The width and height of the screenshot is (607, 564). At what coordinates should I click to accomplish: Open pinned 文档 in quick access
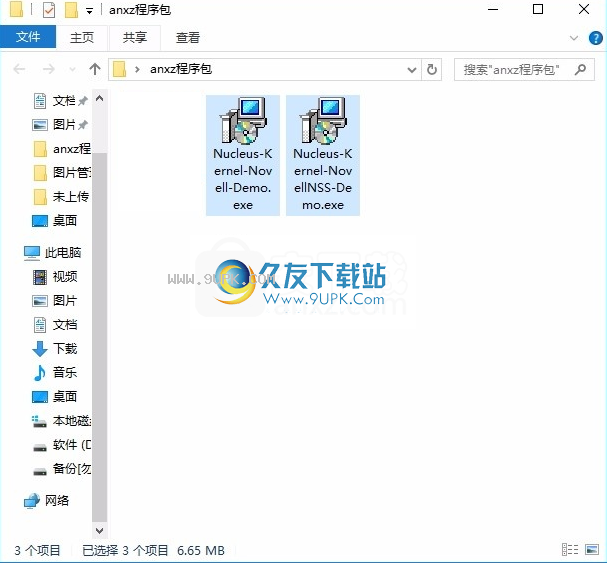click(60, 101)
